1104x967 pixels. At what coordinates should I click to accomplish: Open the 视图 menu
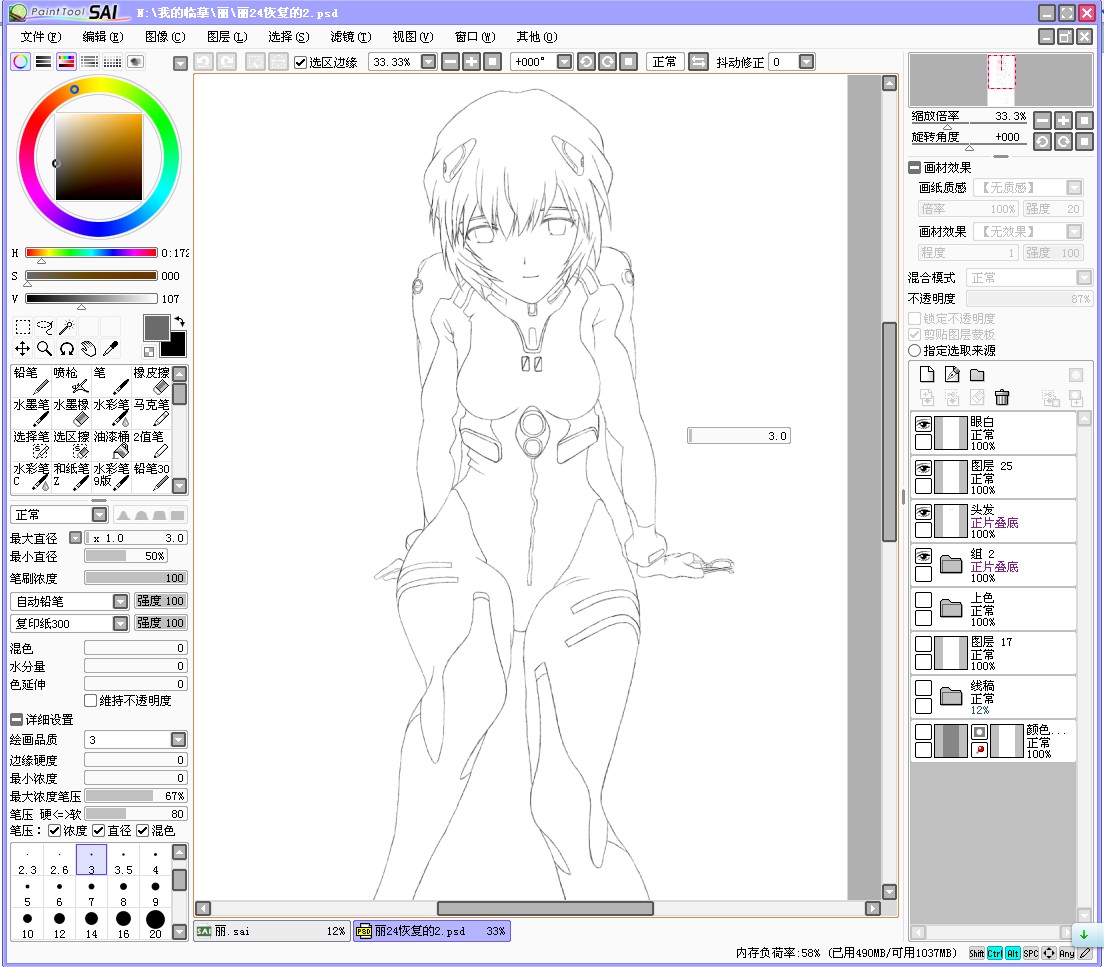pyautogui.click(x=413, y=37)
